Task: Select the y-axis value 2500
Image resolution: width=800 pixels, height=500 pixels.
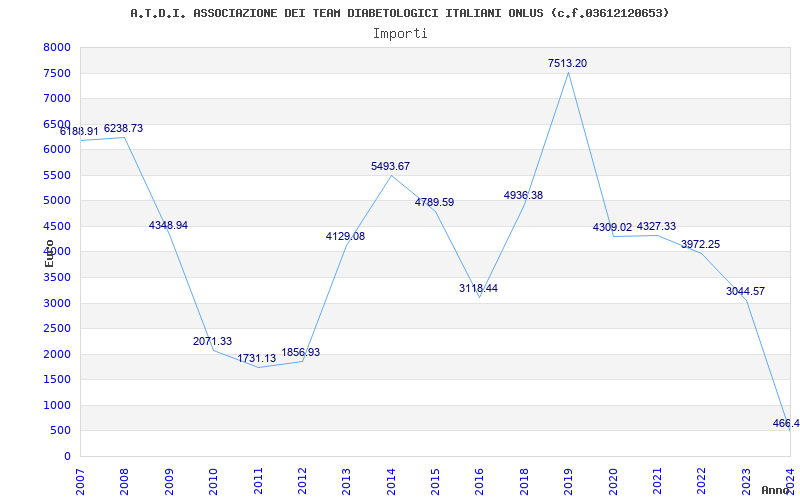Action: click(x=57, y=329)
